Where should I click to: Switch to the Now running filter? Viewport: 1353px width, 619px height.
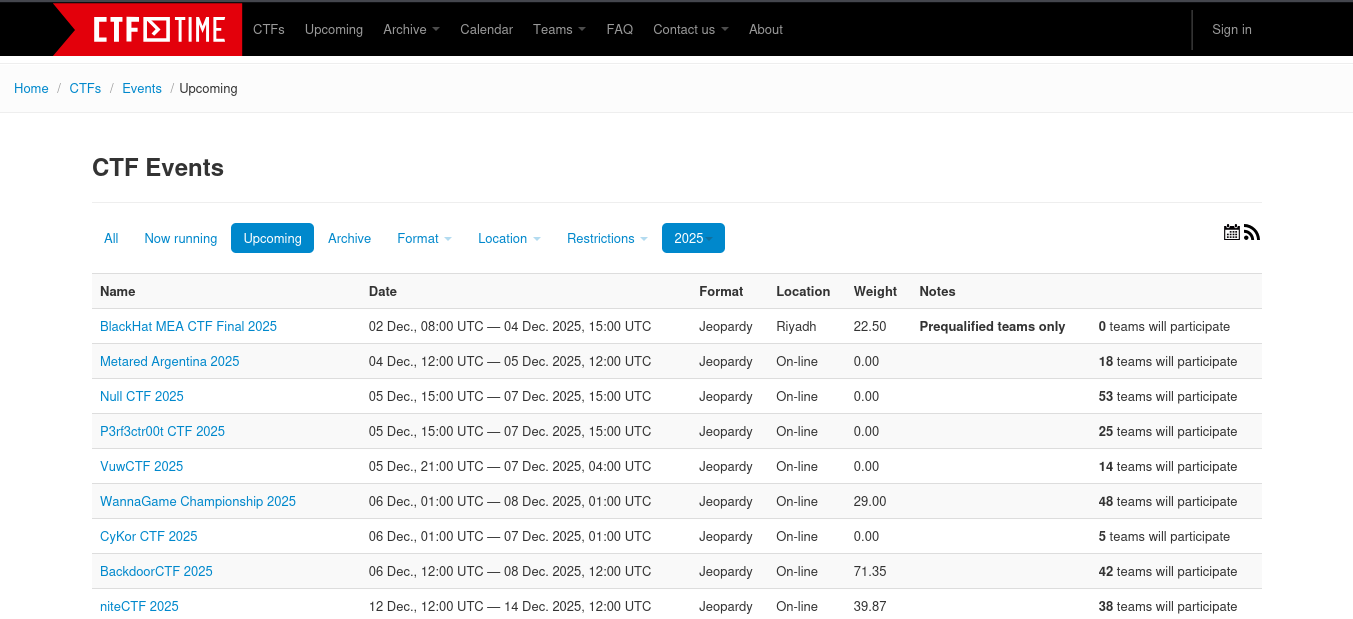tap(180, 238)
